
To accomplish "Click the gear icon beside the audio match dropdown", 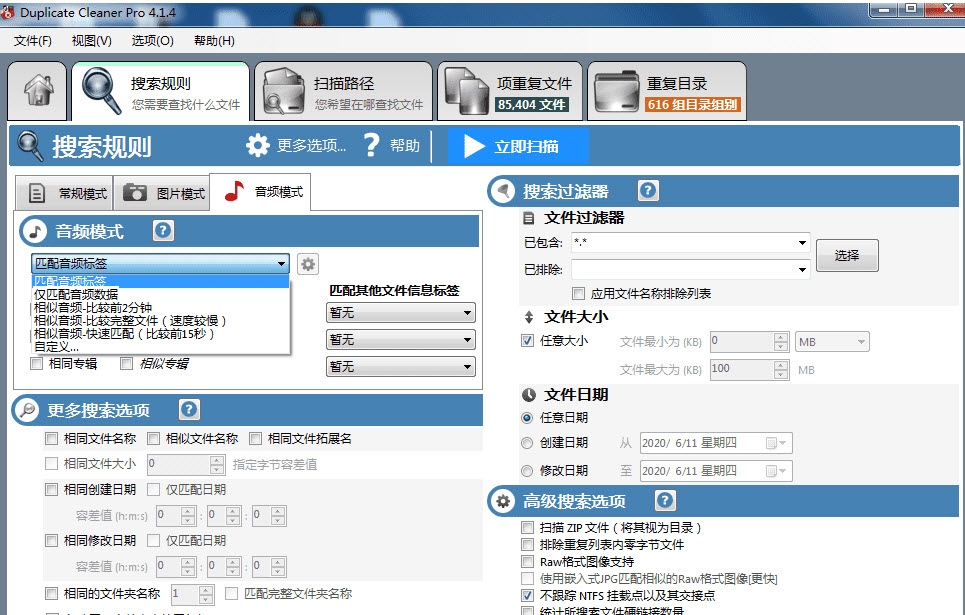I will pos(306,263).
